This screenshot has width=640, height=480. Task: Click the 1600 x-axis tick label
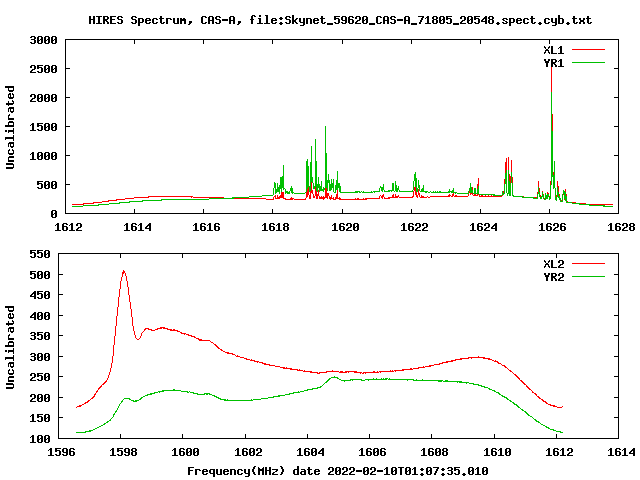(186, 452)
